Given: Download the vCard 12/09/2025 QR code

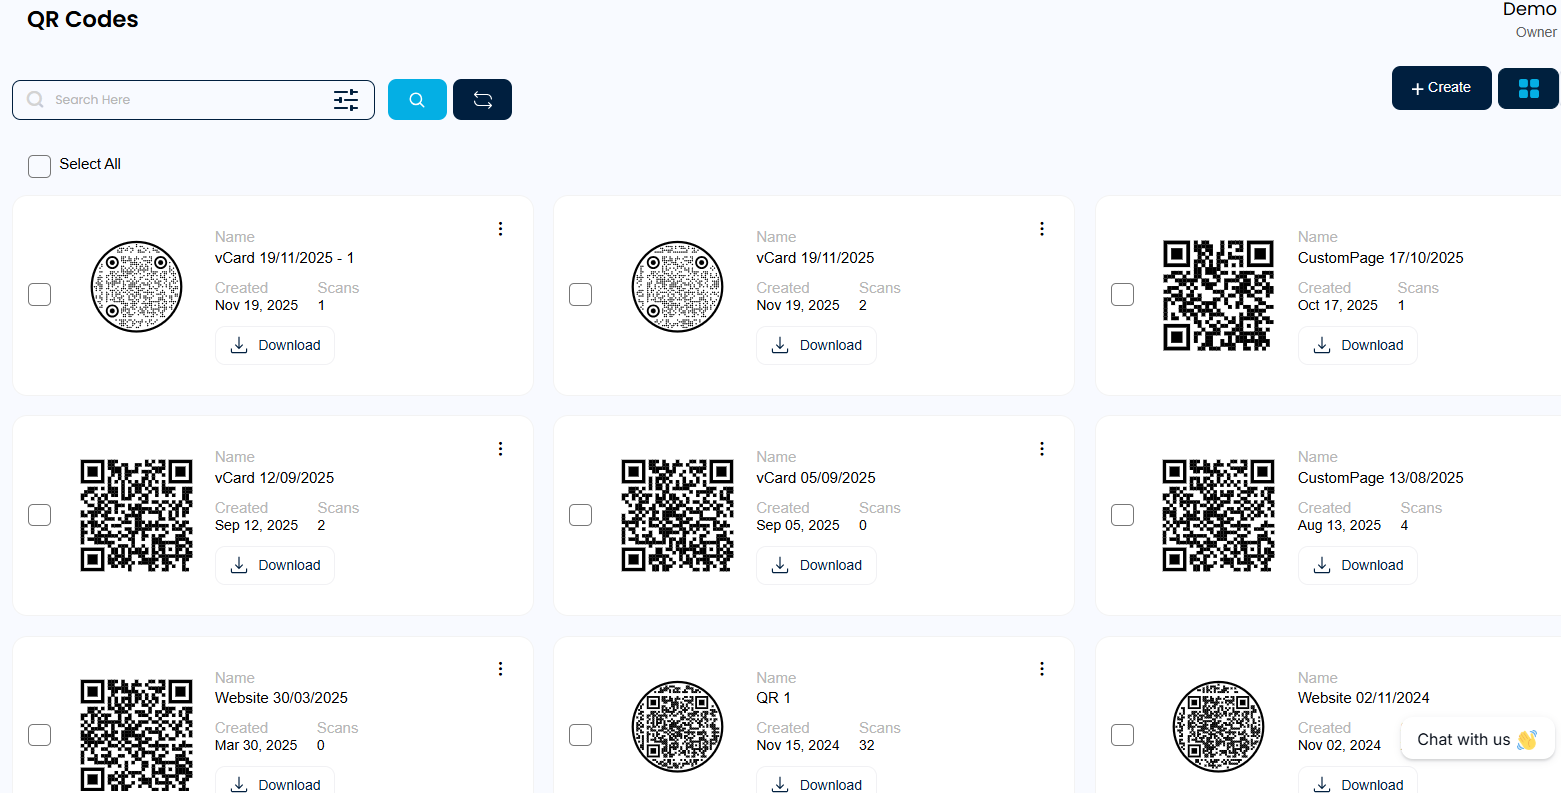Looking at the screenshot, I should pos(275,566).
